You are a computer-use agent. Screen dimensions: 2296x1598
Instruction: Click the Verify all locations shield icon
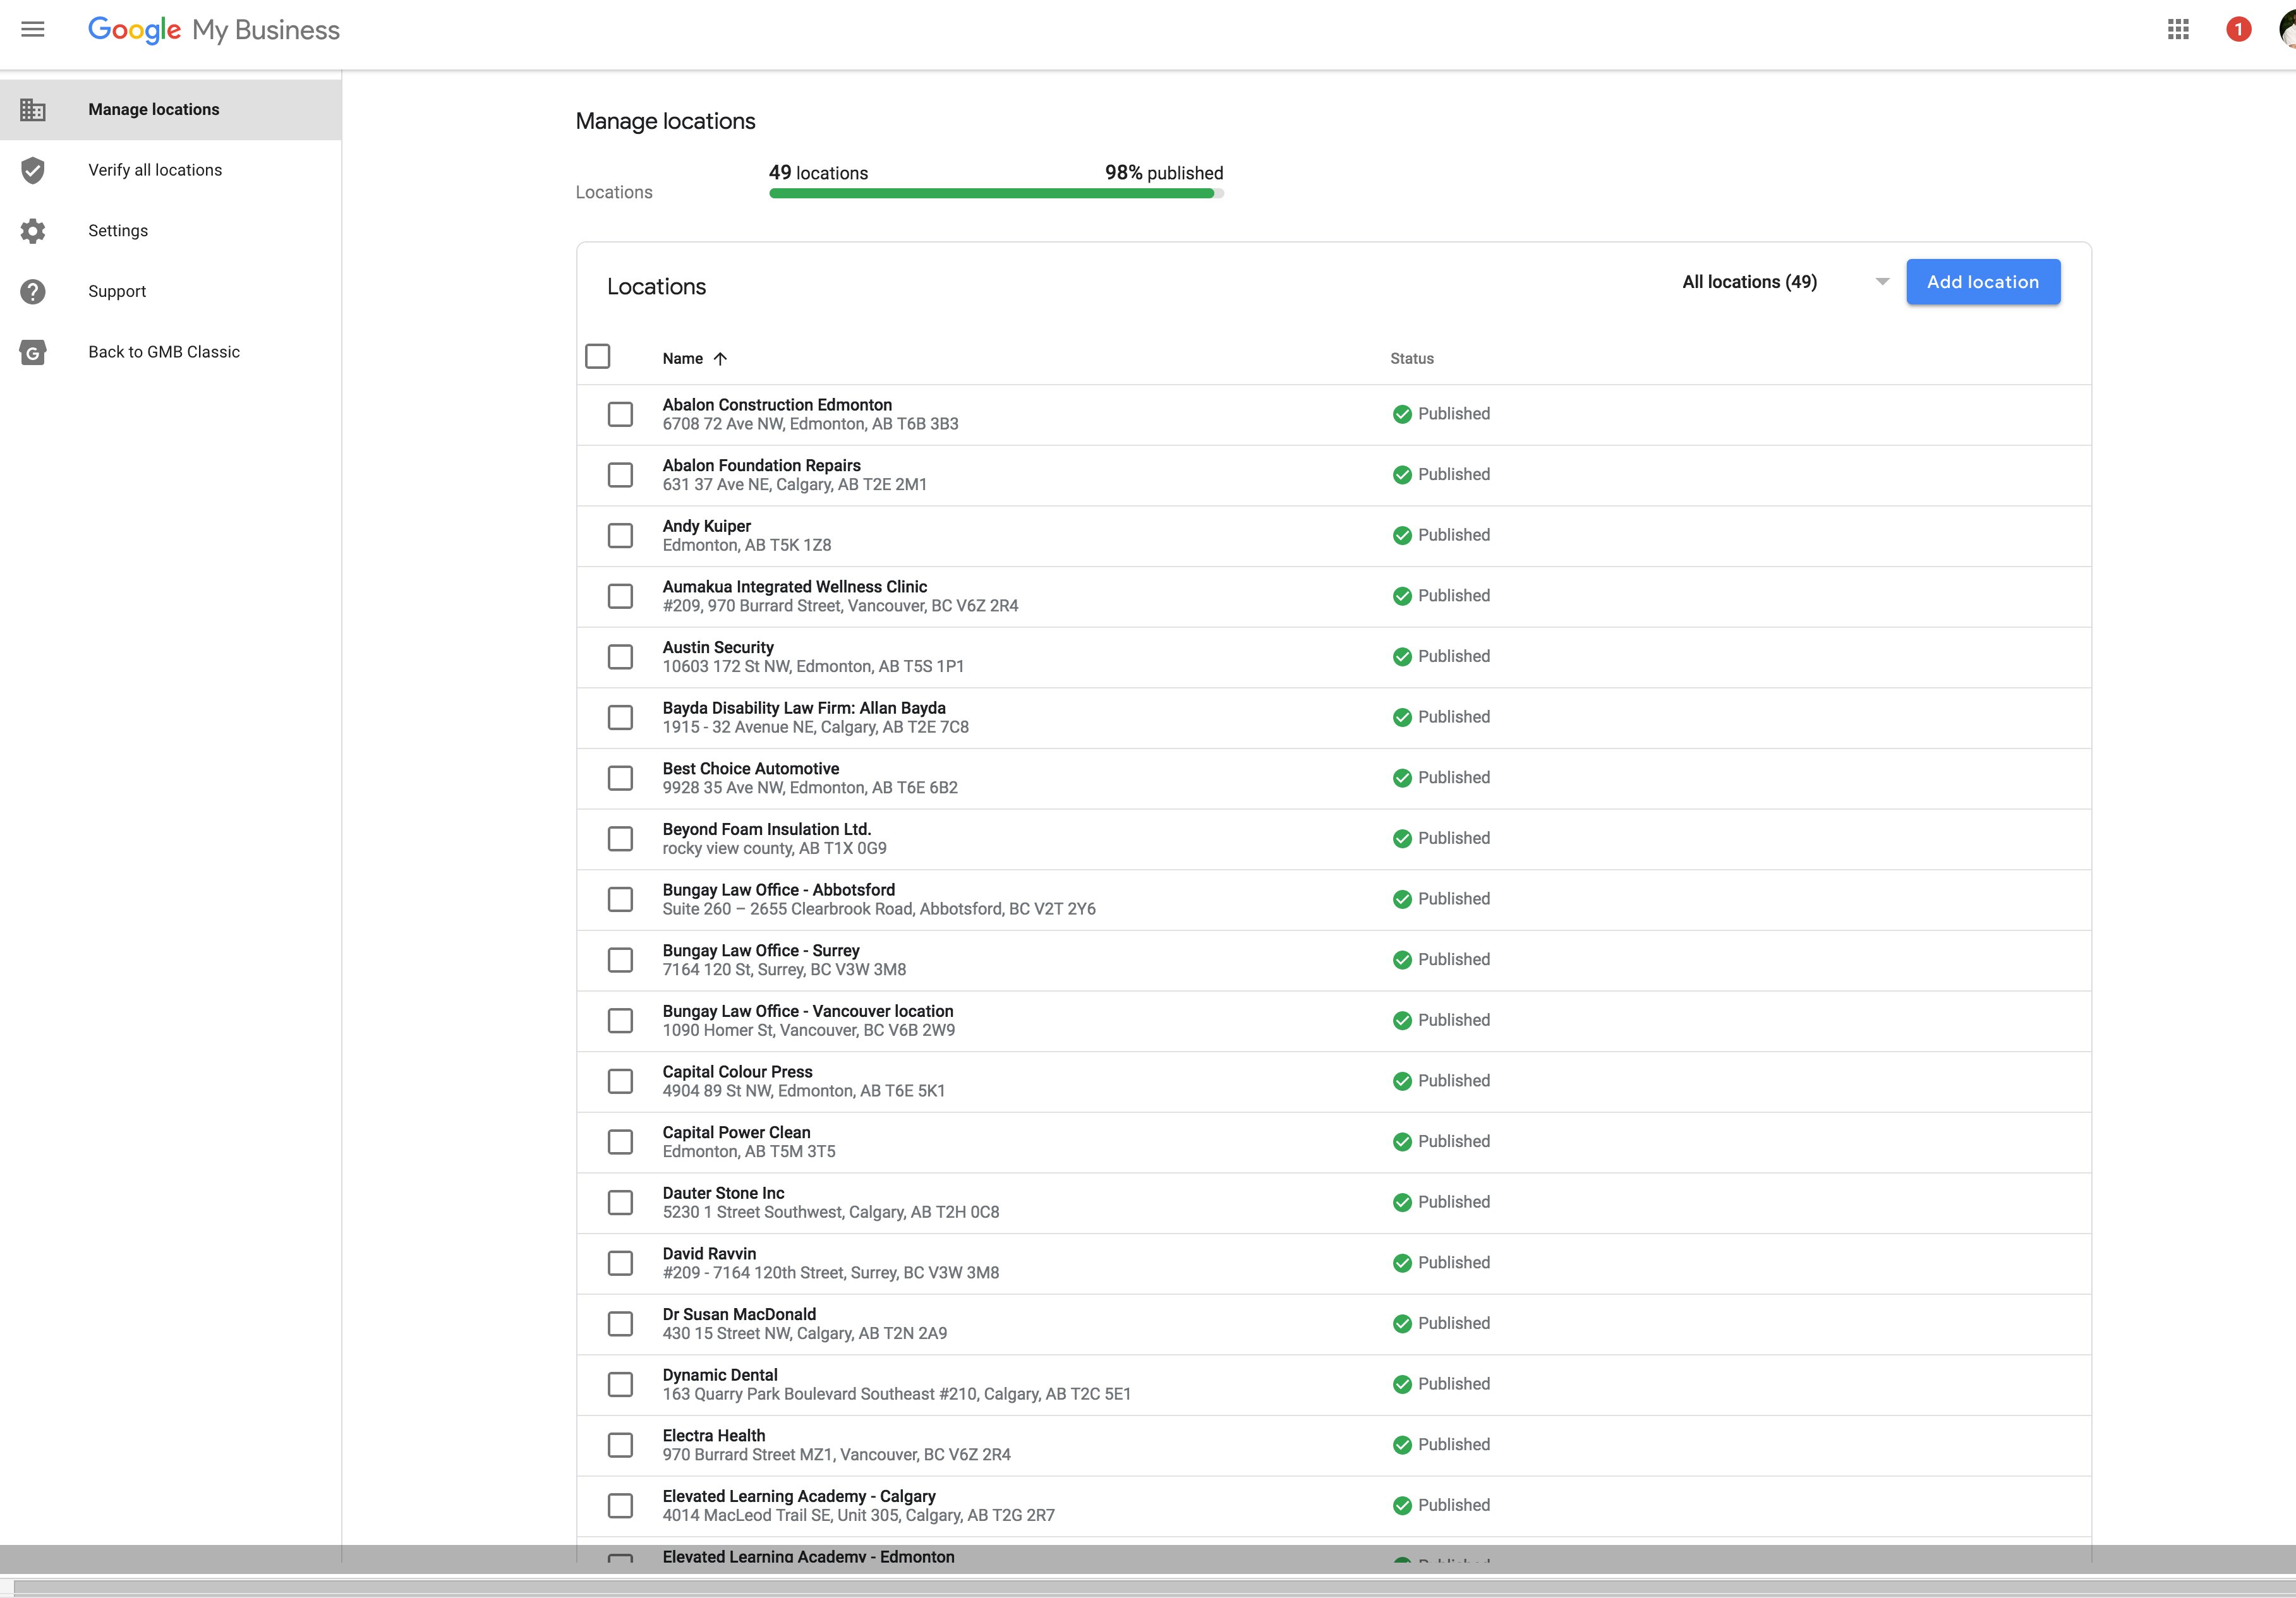pyautogui.click(x=33, y=170)
